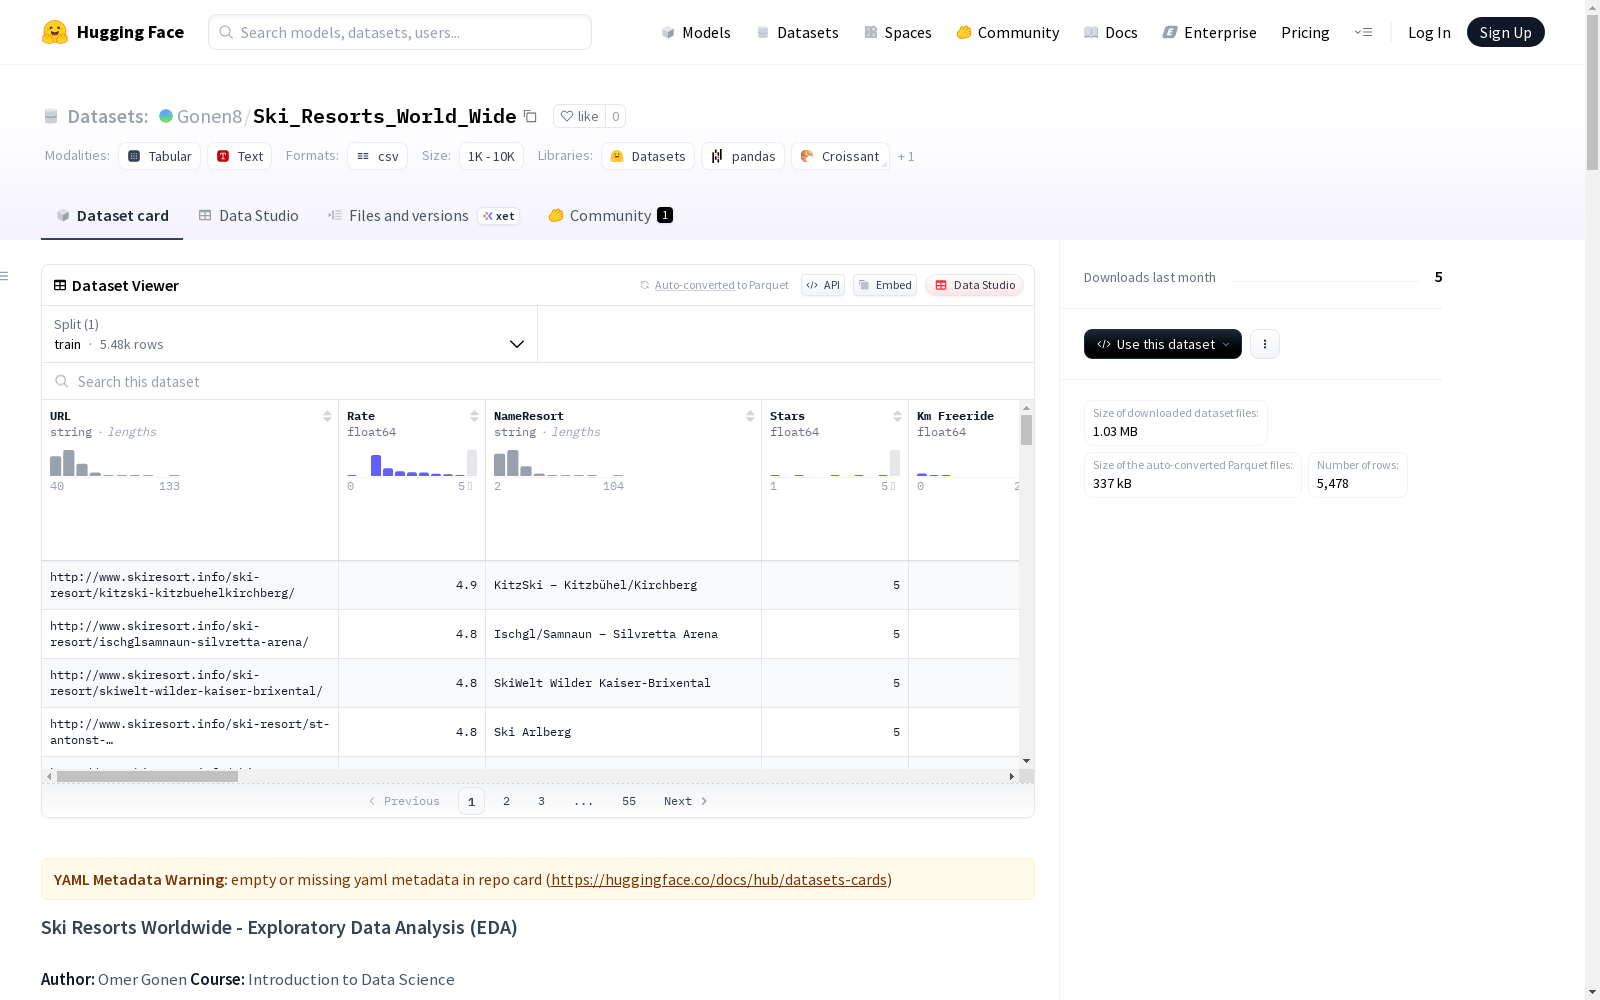Go to the Pricing page
Image resolution: width=1600 pixels, height=1000 pixels.
click(1305, 32)
